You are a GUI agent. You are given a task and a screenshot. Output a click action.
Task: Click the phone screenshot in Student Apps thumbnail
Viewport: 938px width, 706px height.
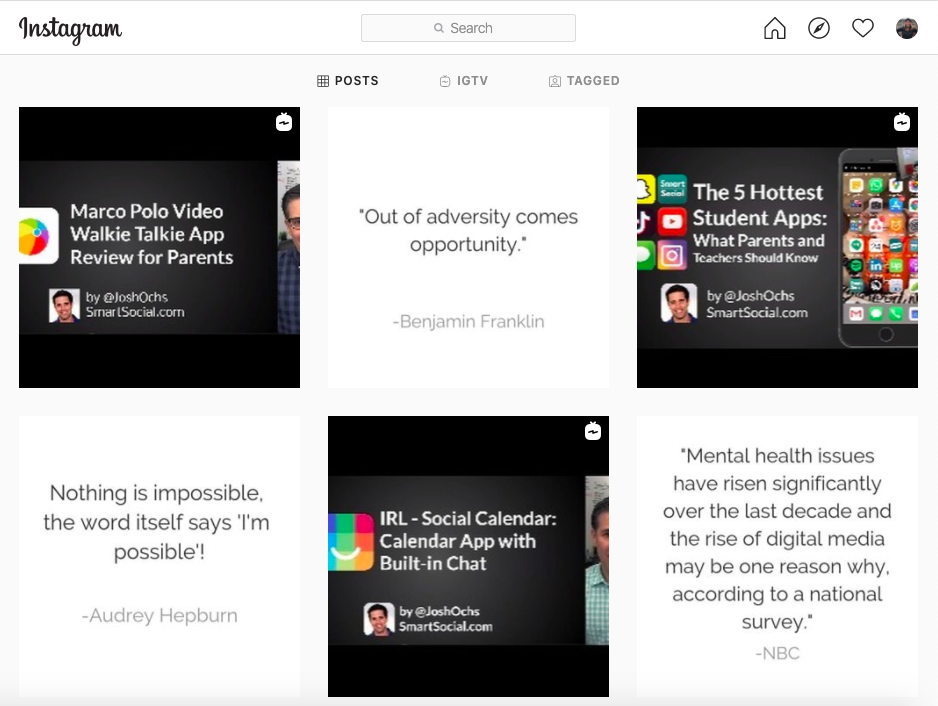coord(878,247)
